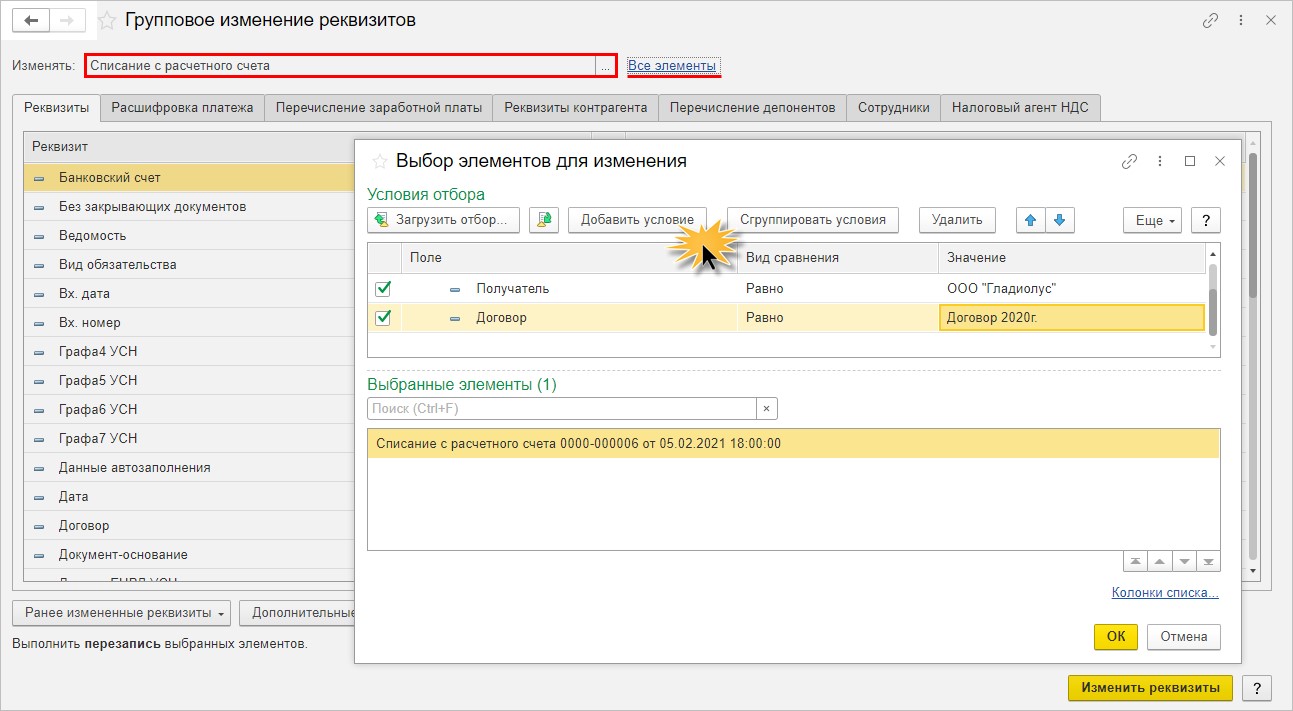Image resolution: width=1293 pixels, height=711 pixels.
Task: Open Перечисление депонентов tab
Action: pos(752,107)
